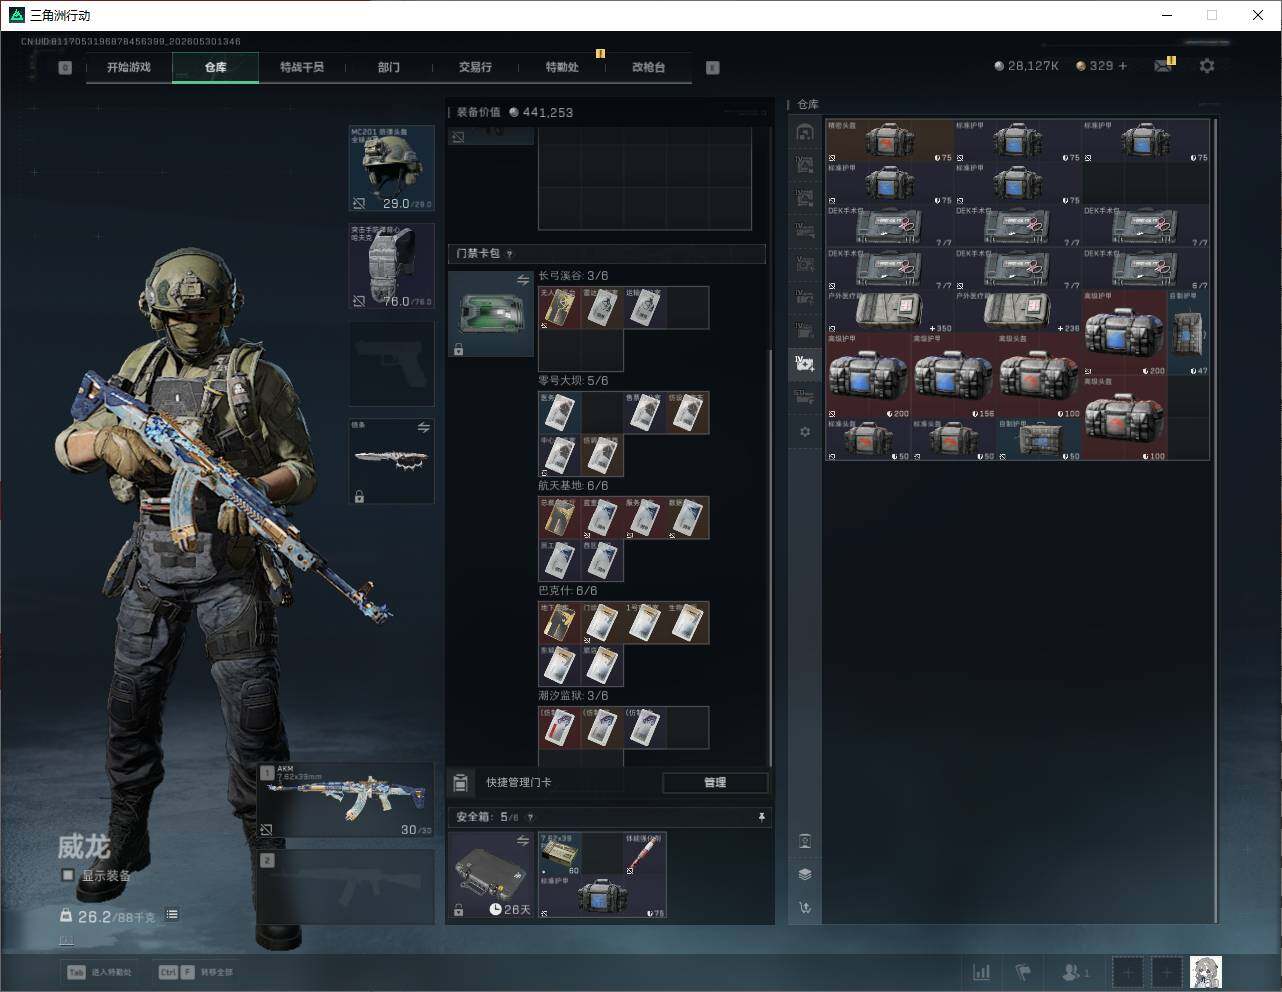Click the 管理 button
The width and height of the screenshot is (1282, 992).
(715, 783)
